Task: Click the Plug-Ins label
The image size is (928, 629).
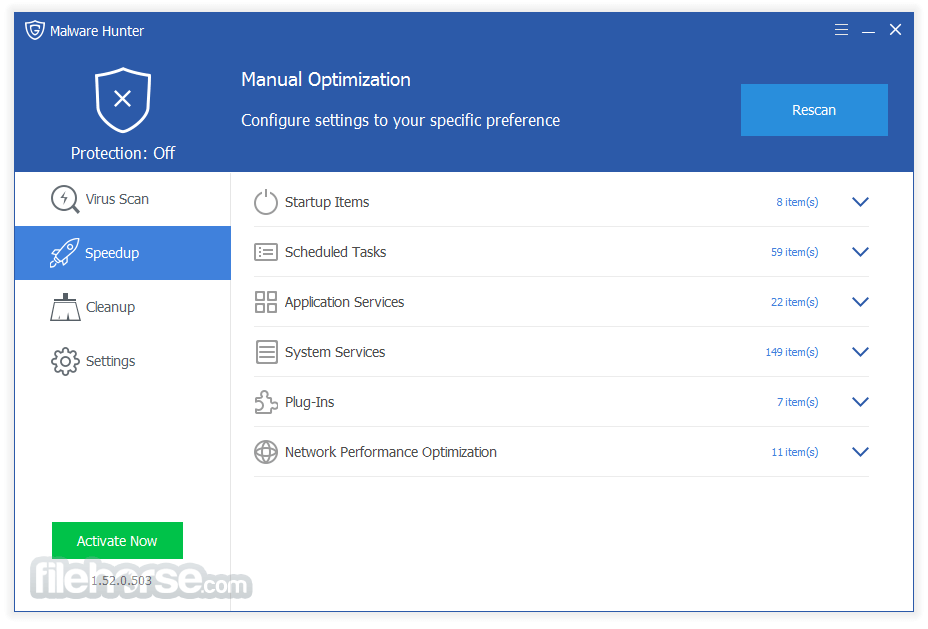Action: point(310,402)
